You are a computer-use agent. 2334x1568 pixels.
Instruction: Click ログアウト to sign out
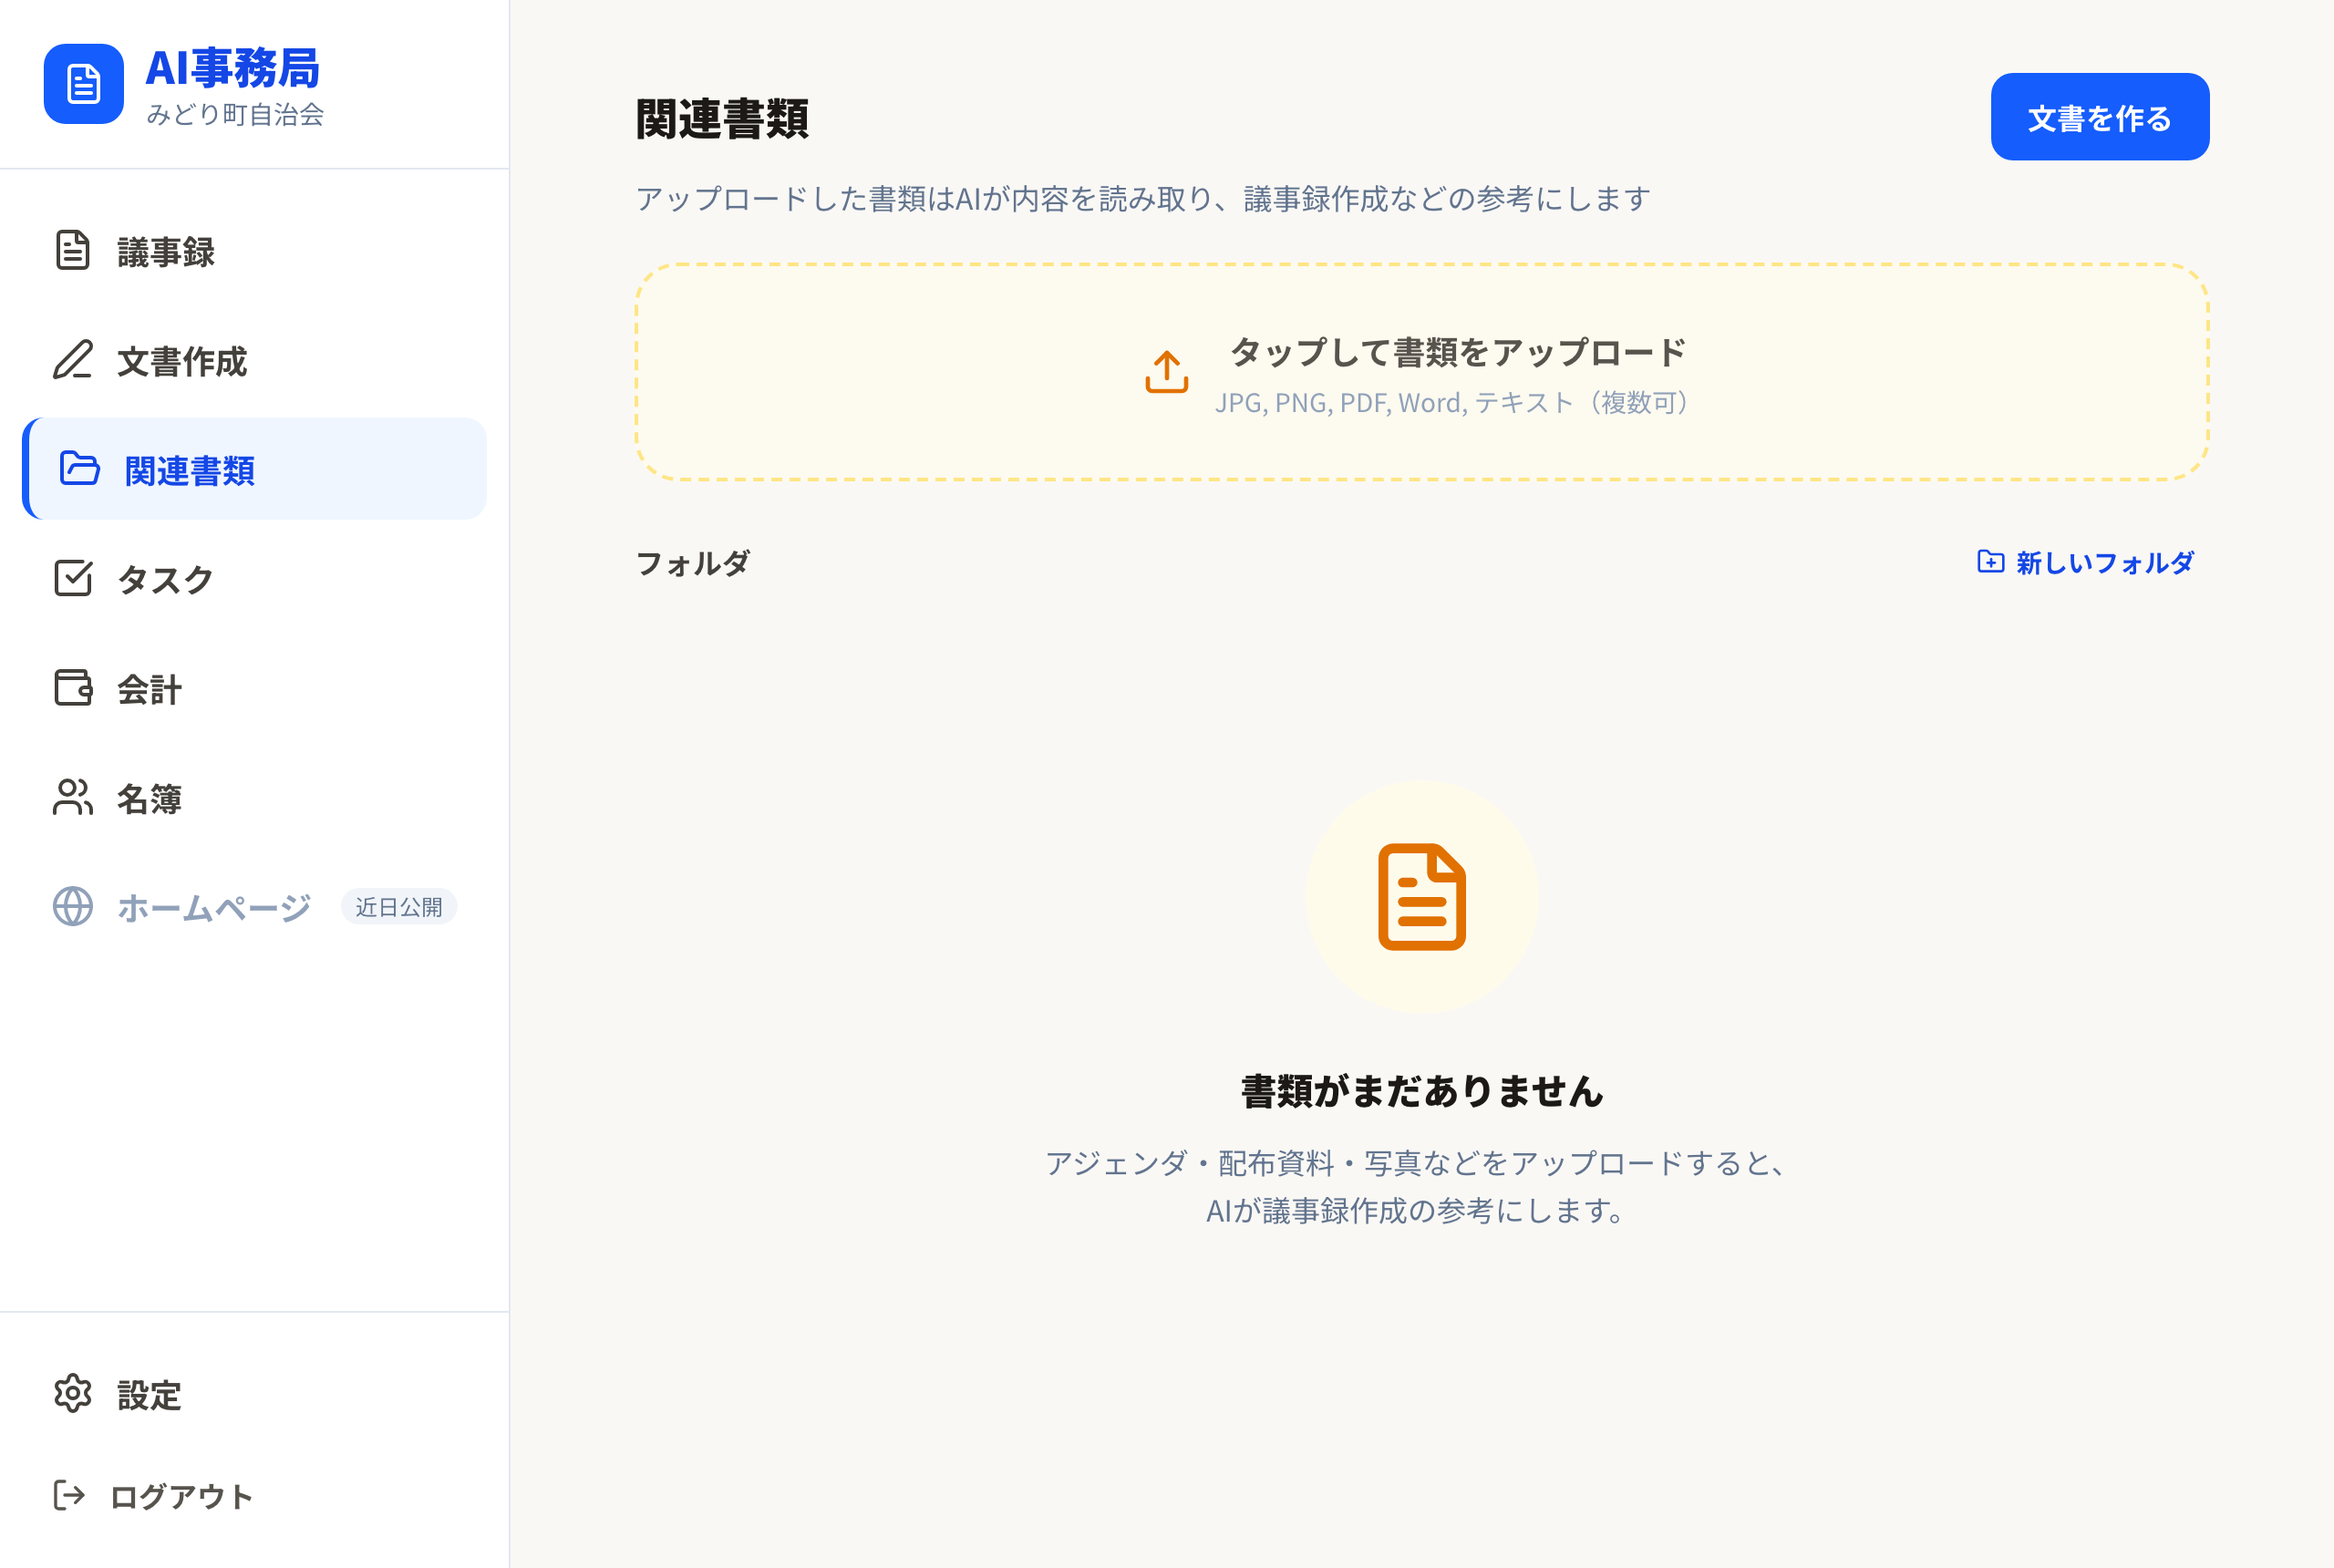(x=254, y=1495)
